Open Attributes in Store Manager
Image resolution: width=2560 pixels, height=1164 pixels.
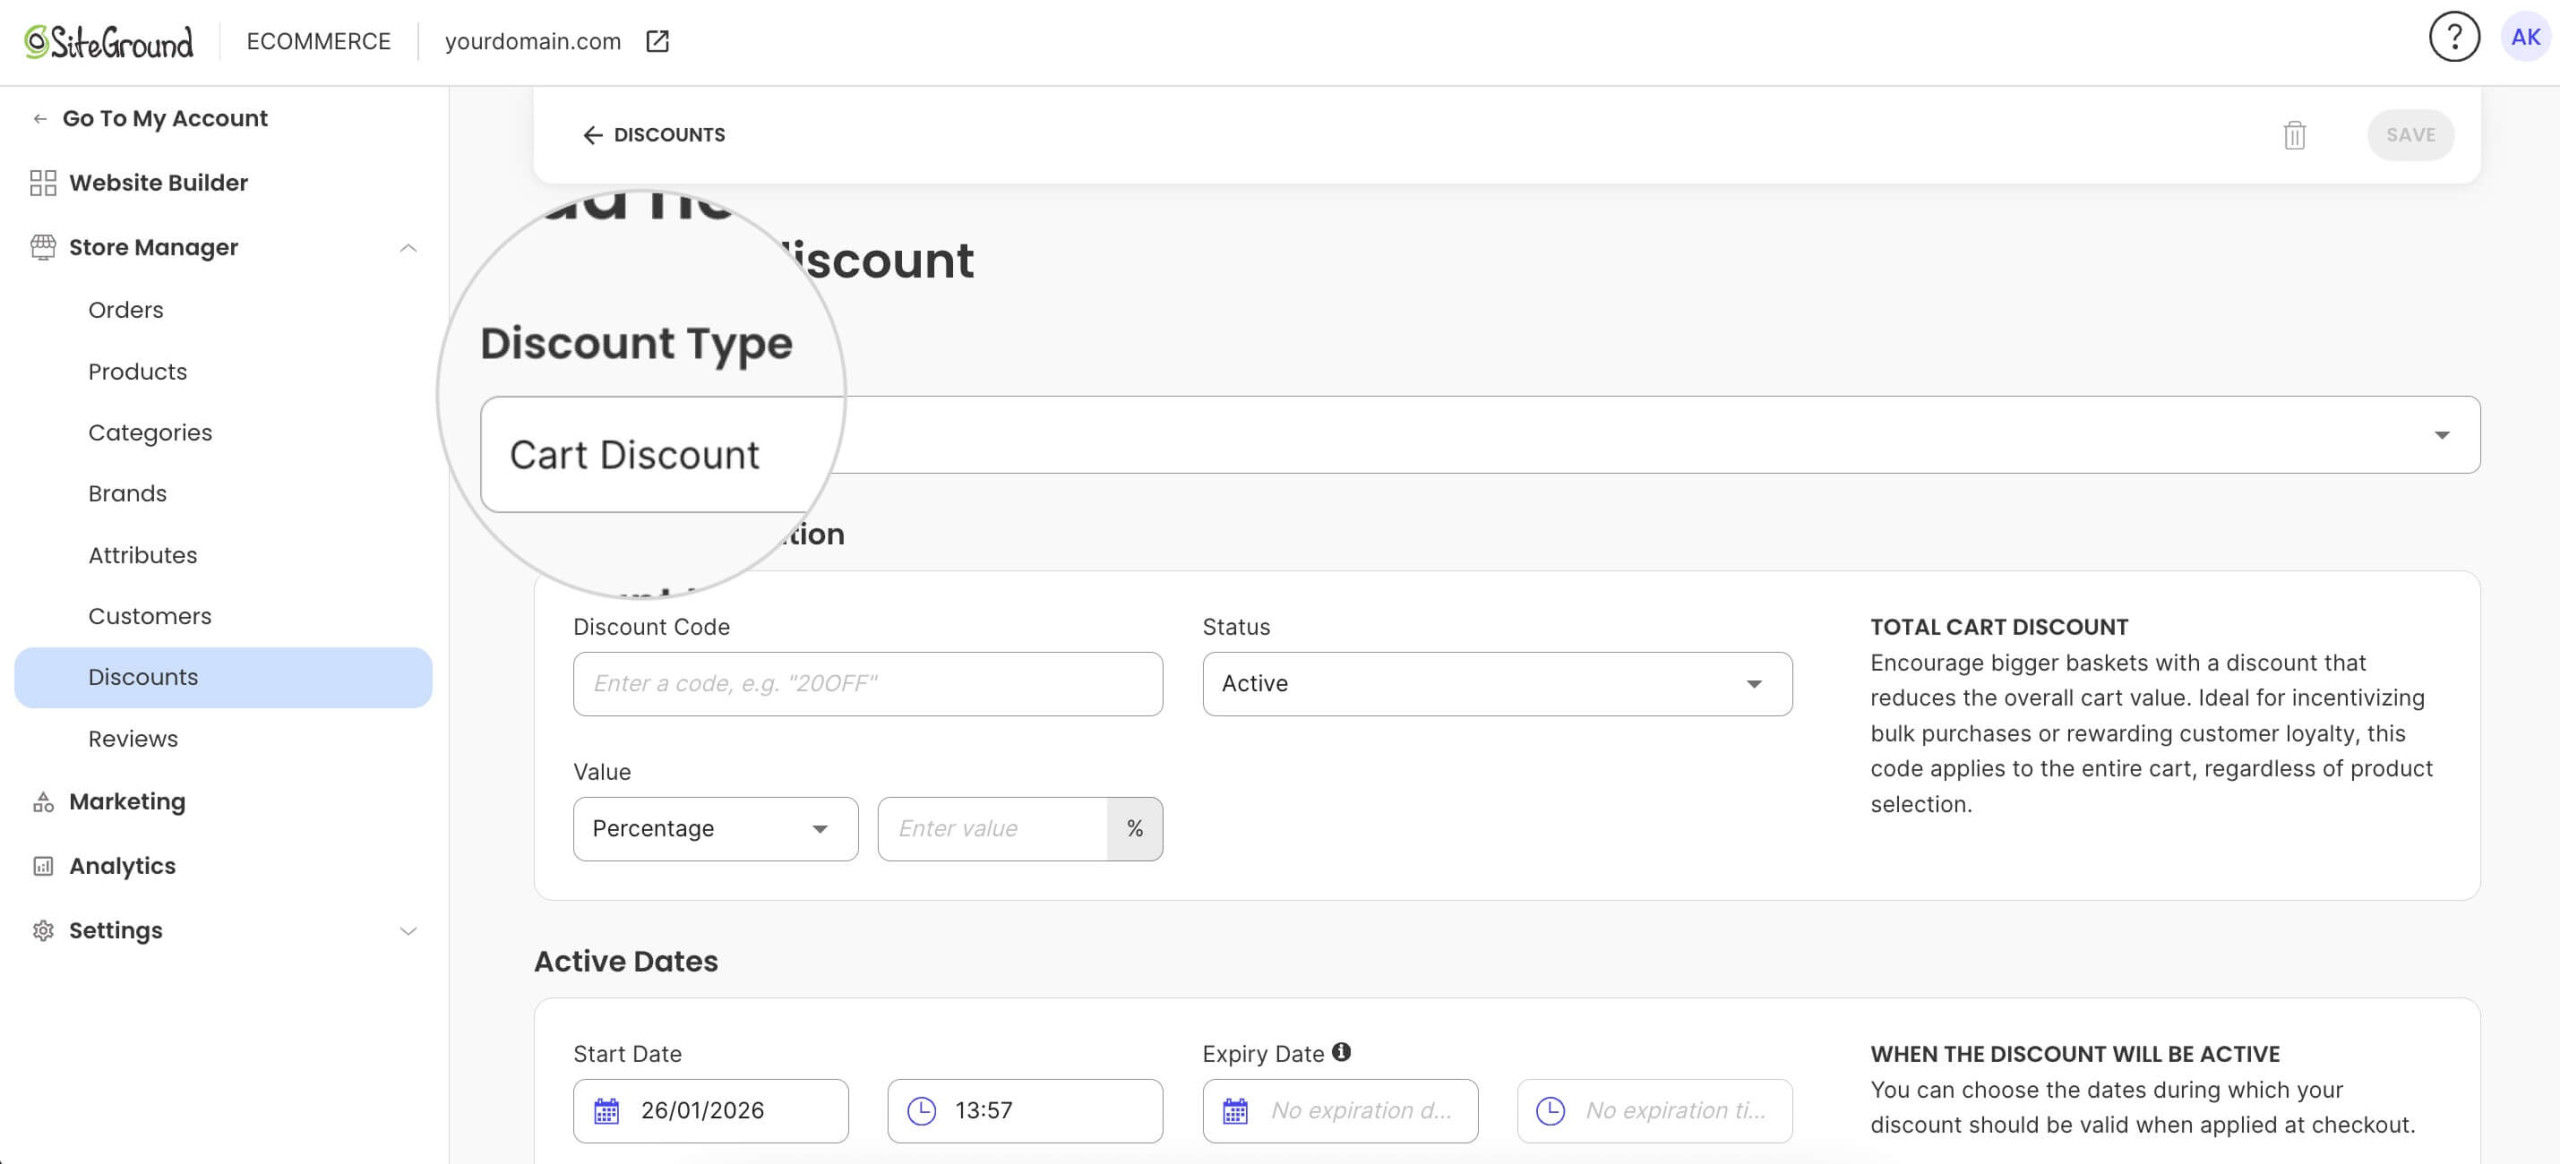click(x=143, y=555)
